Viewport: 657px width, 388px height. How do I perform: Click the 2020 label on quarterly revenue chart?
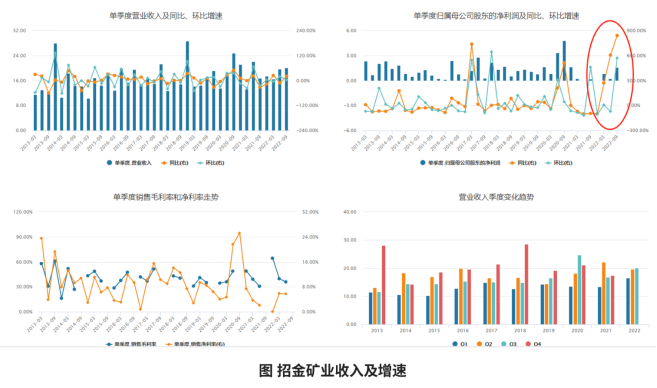577,331
